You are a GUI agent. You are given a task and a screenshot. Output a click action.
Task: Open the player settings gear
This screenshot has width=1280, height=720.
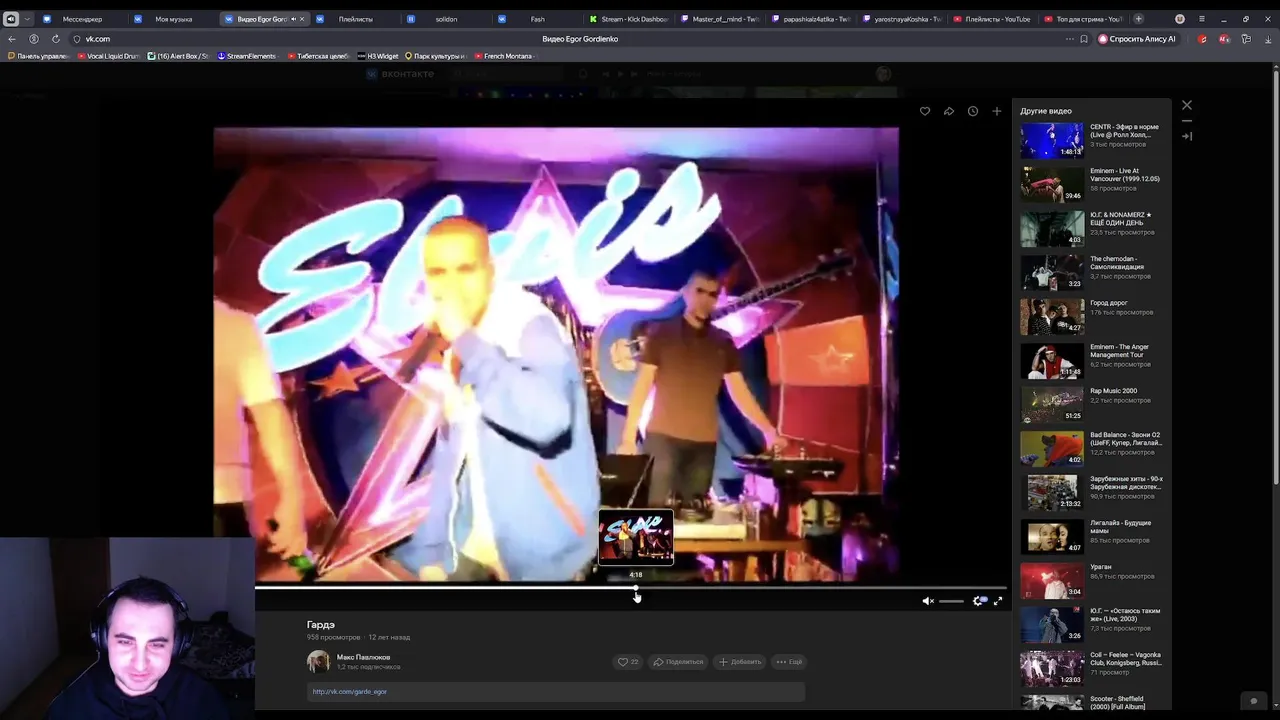[979, 601]
